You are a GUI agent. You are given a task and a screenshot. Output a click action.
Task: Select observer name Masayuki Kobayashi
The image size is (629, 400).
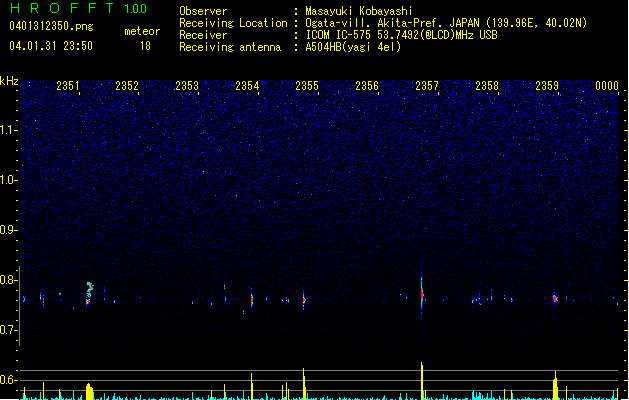pos(359,11)
